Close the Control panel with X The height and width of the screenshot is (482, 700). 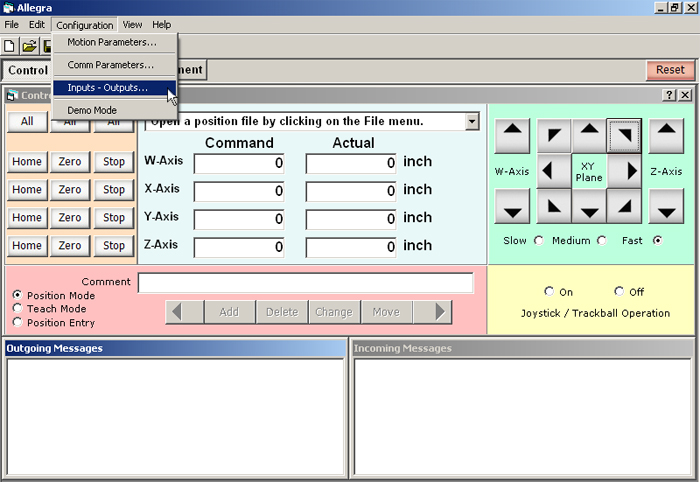point(685,95)
